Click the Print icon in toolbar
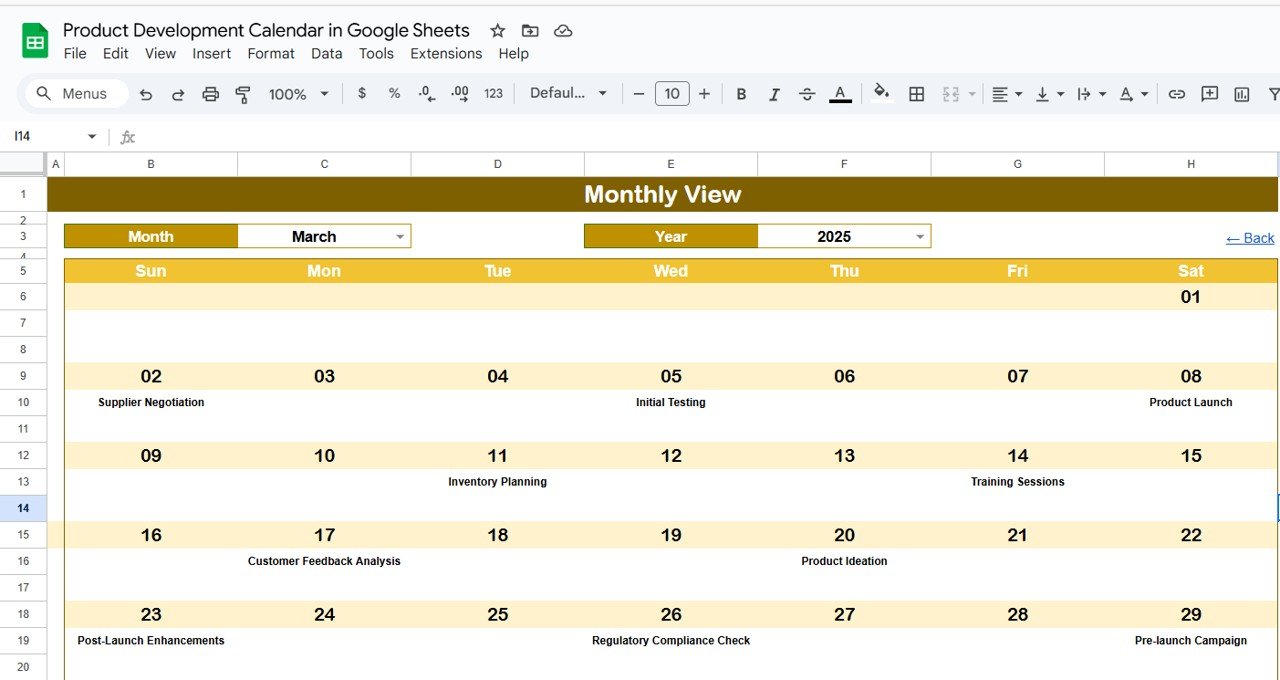Viewport: 1280px width, 680px height. pos(210,94)
